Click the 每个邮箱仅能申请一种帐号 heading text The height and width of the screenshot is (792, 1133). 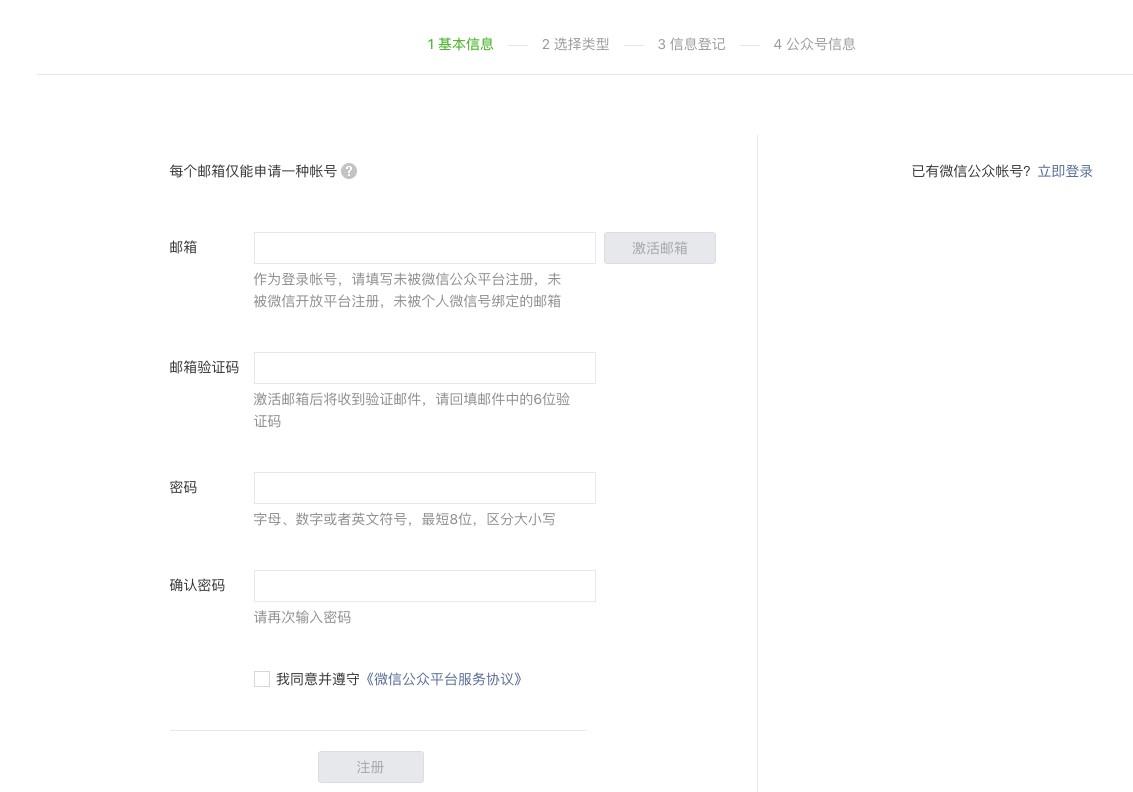[x=253, y=171]
